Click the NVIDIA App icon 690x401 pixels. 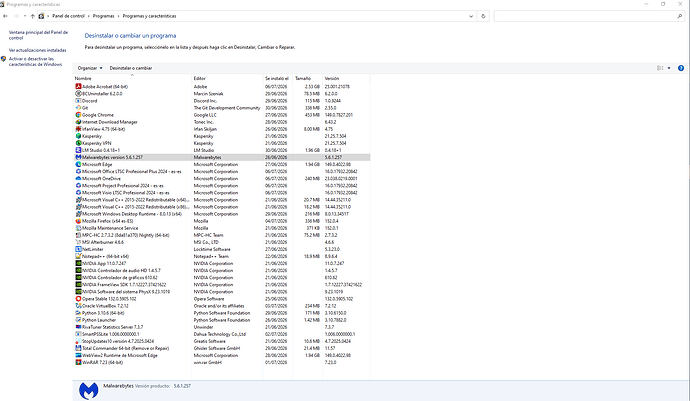click(x=78, y=263)
